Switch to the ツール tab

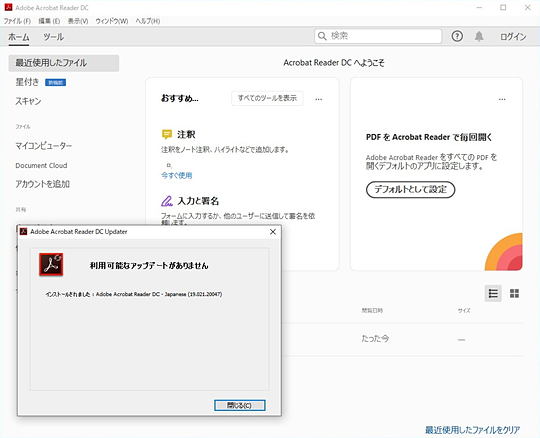[53, 37]
